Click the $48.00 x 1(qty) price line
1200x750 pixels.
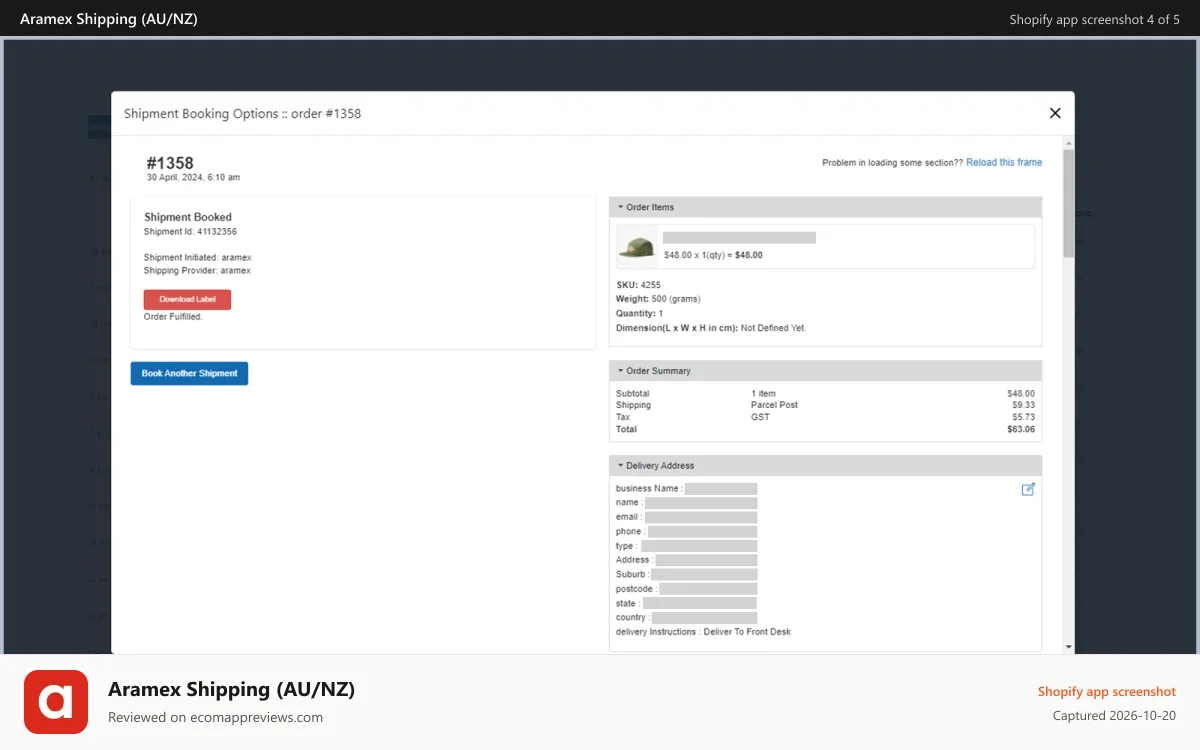(x=713, y=255)
